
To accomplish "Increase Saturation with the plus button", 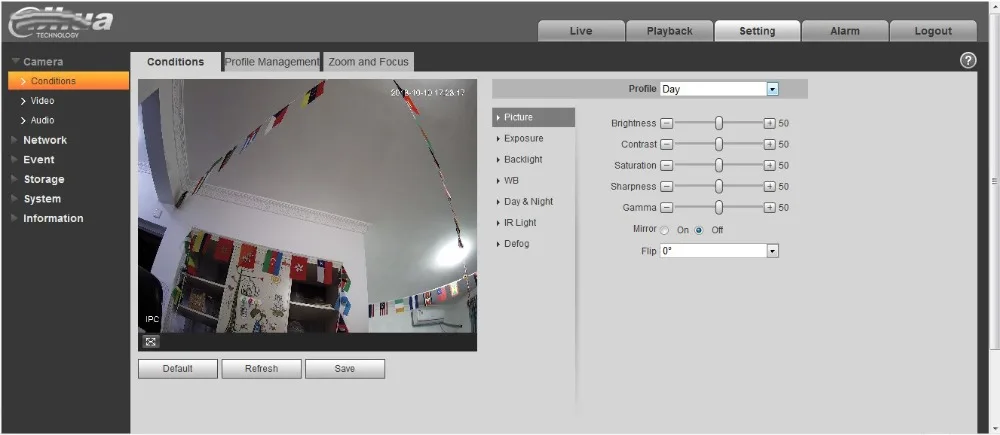I will (770, 165).
